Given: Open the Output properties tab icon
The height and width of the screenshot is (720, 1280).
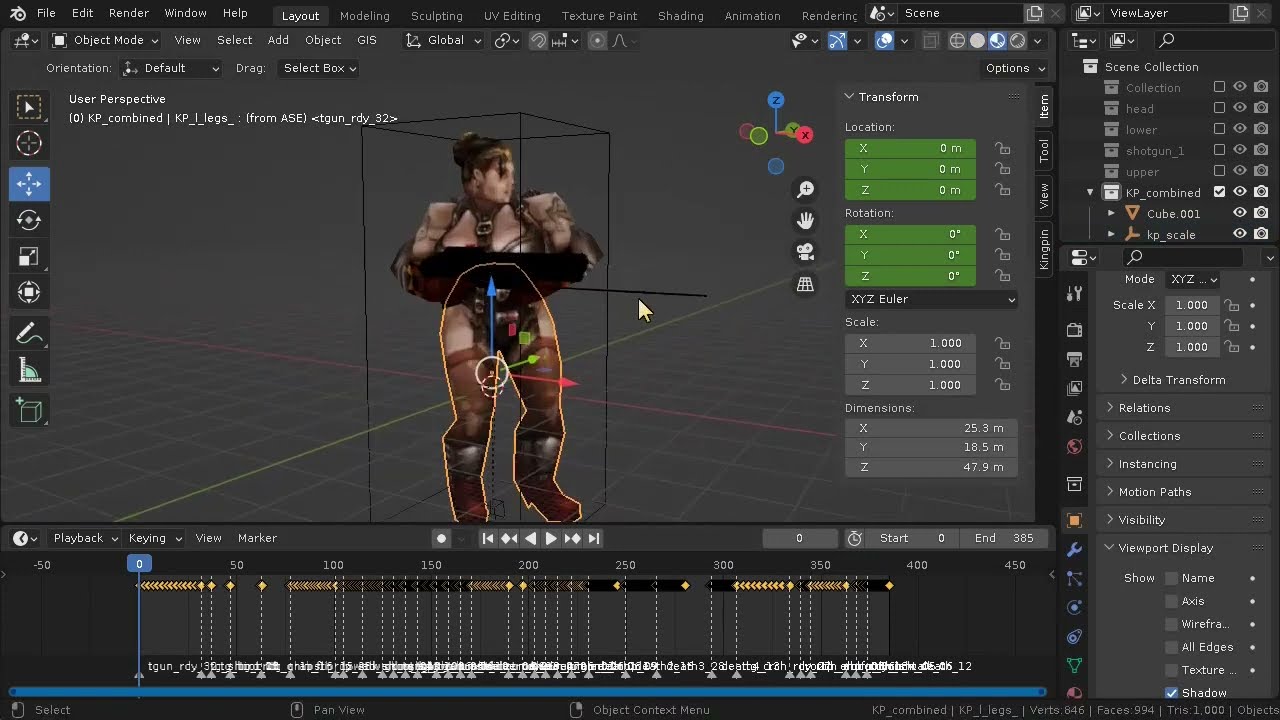Looking at the screenshot, I should (1075, 359).
